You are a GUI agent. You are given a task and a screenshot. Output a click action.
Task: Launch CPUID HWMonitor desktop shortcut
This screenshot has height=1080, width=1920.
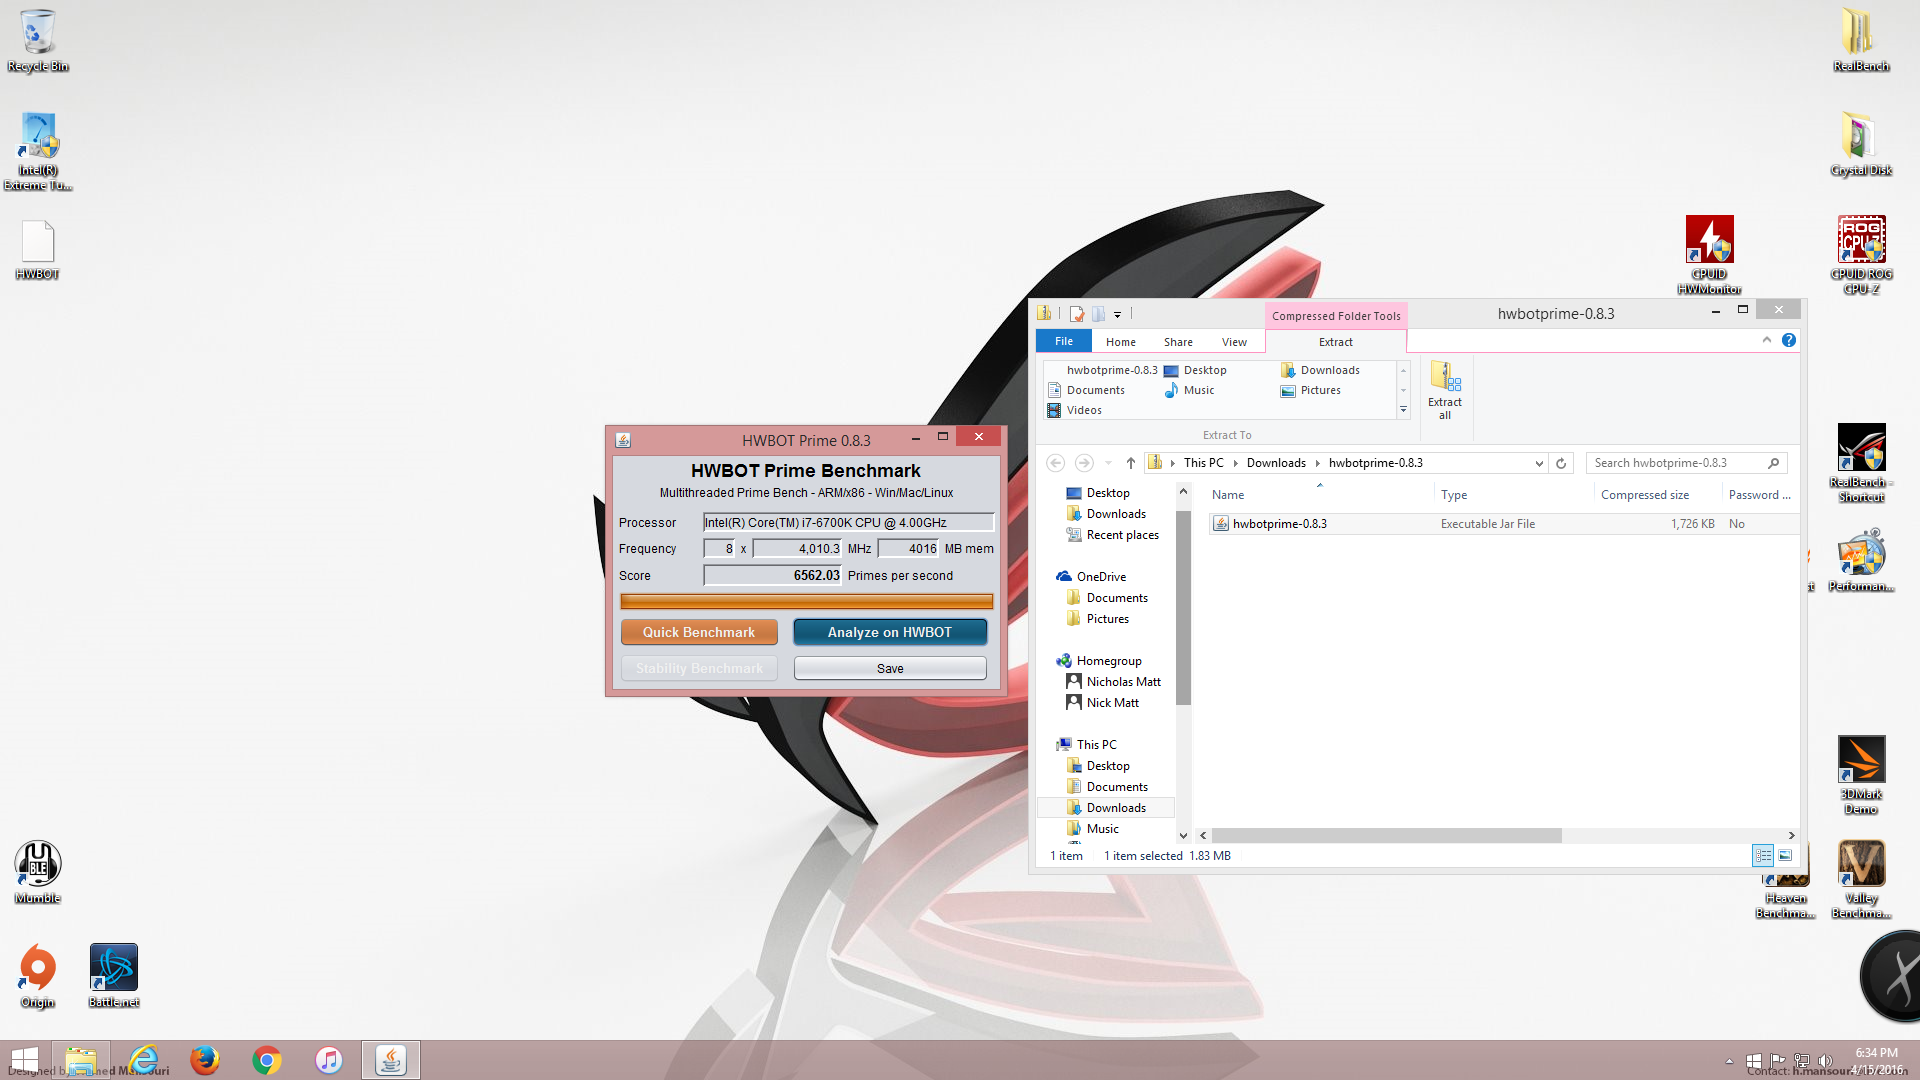point(1709,255)
